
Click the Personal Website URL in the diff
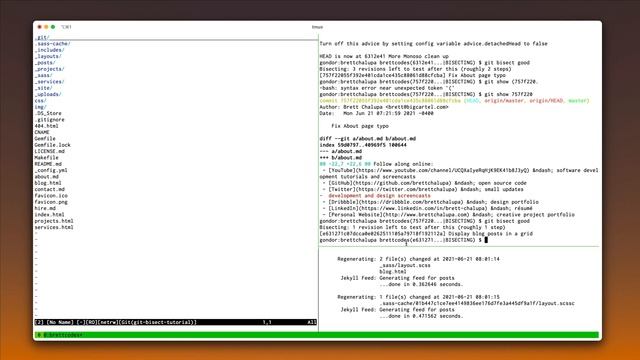click(427, 215)
